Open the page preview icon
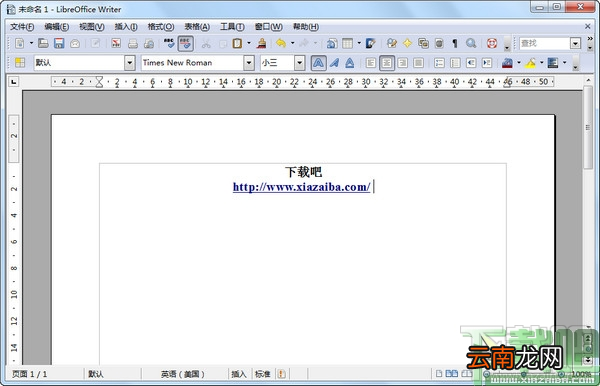 (149, 43)
